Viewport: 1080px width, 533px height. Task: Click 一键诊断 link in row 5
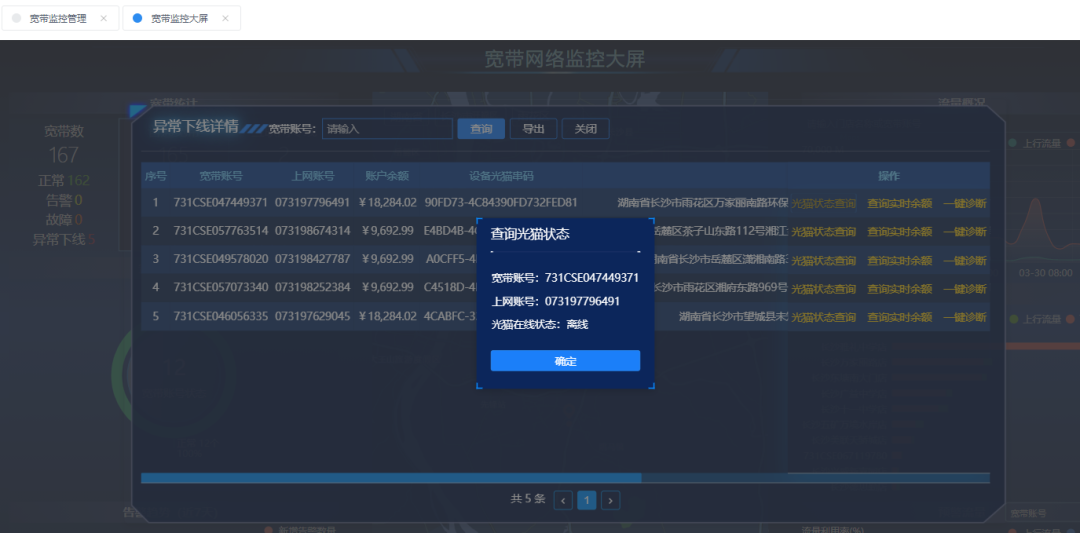(x=964, y=317)
